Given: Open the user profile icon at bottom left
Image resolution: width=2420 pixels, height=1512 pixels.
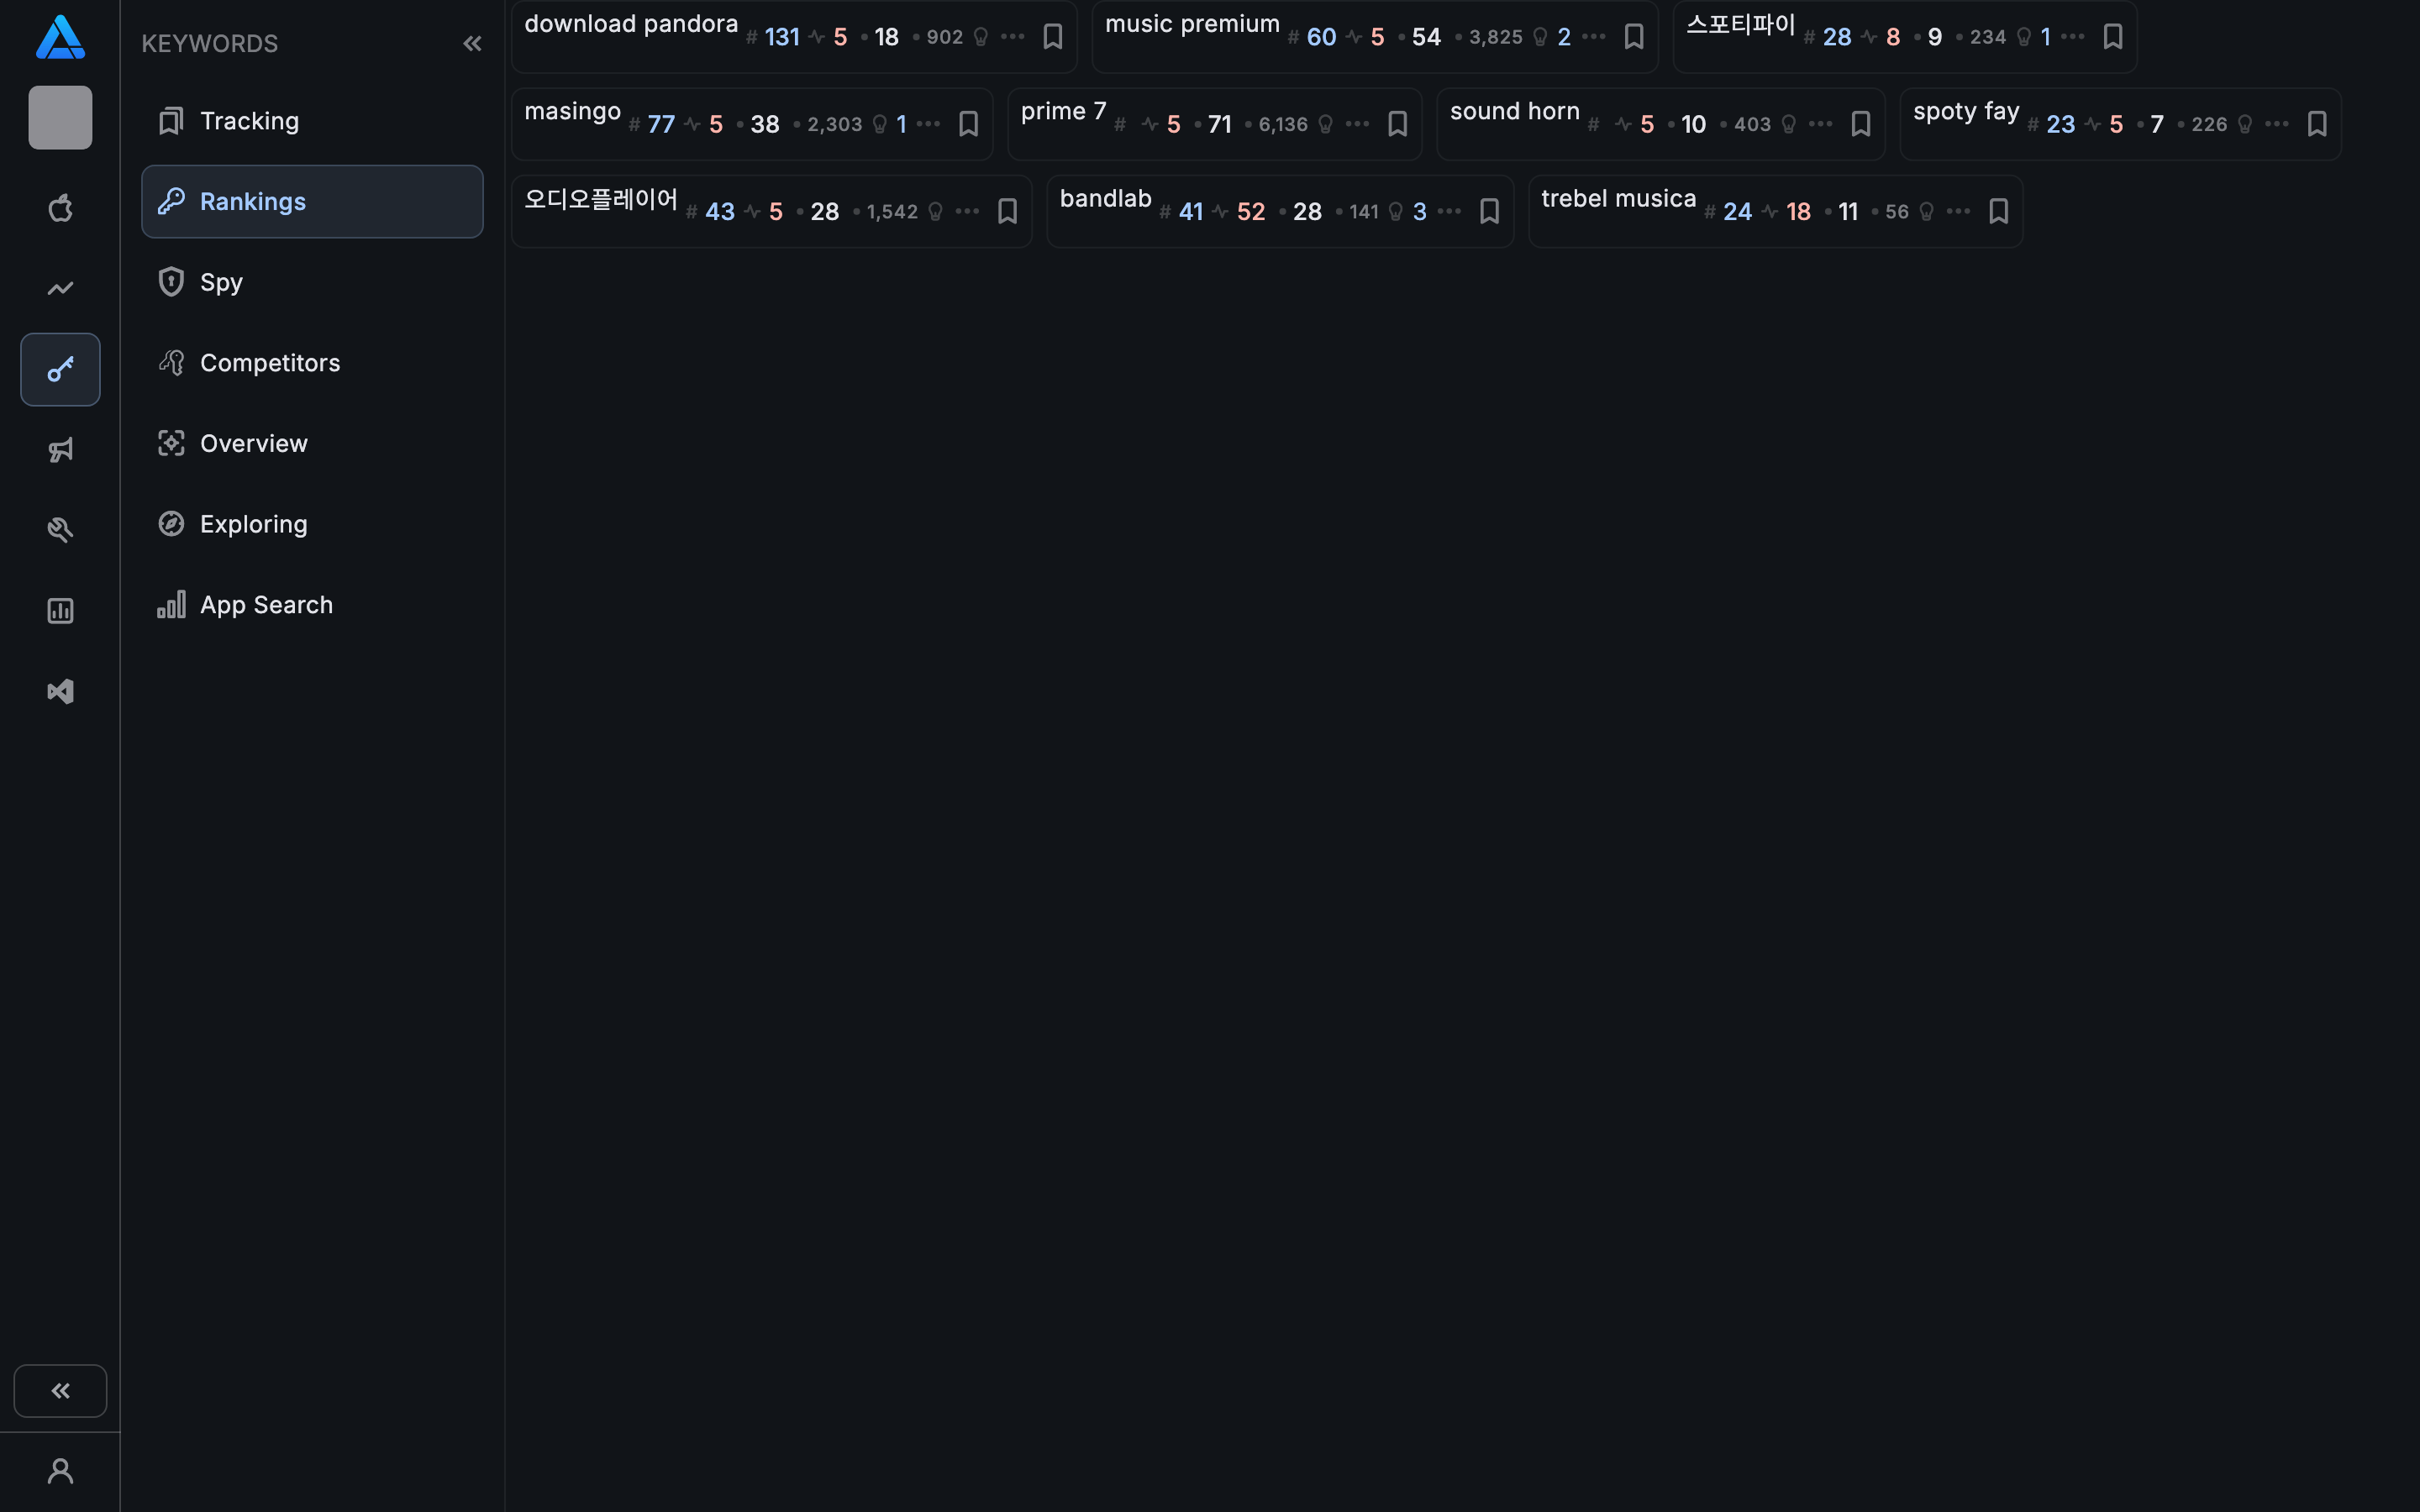Looking at the screenshot, I should [60, 1470].
